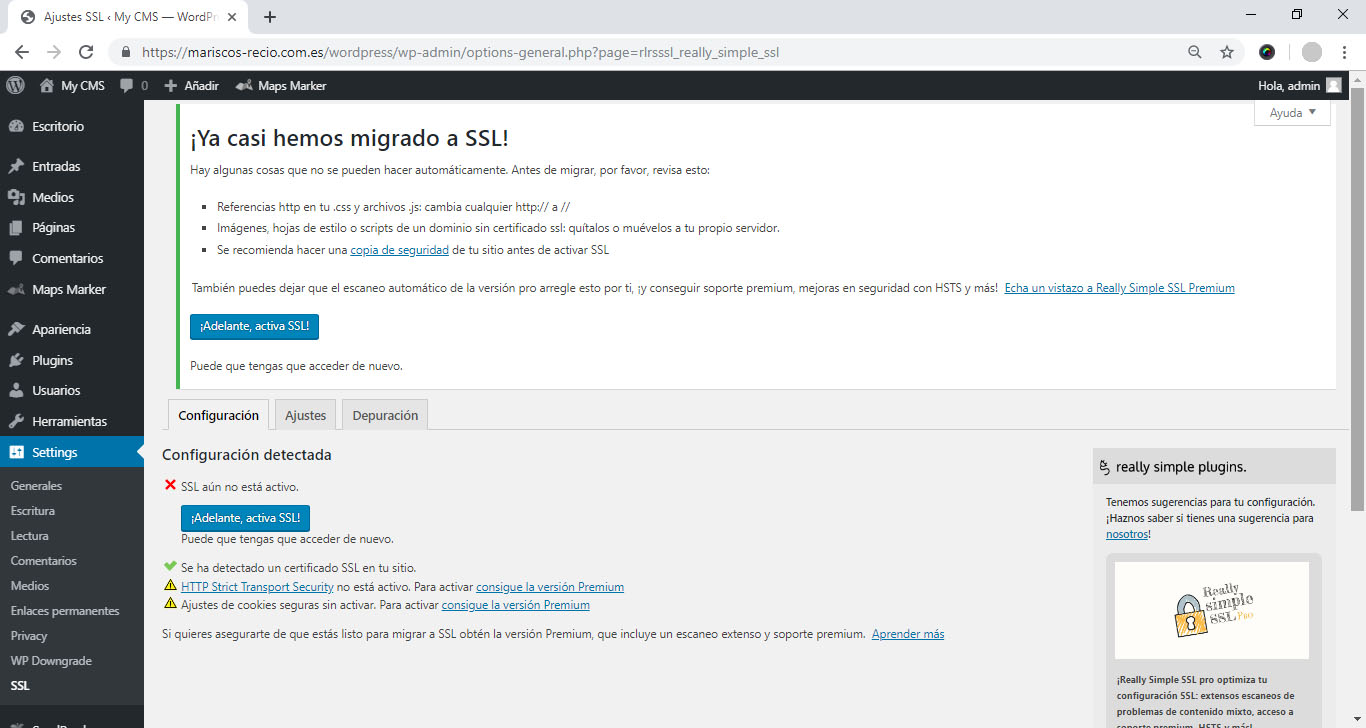Open the SSL settings submenu
1366x728 pixels.
pos(20,686)
